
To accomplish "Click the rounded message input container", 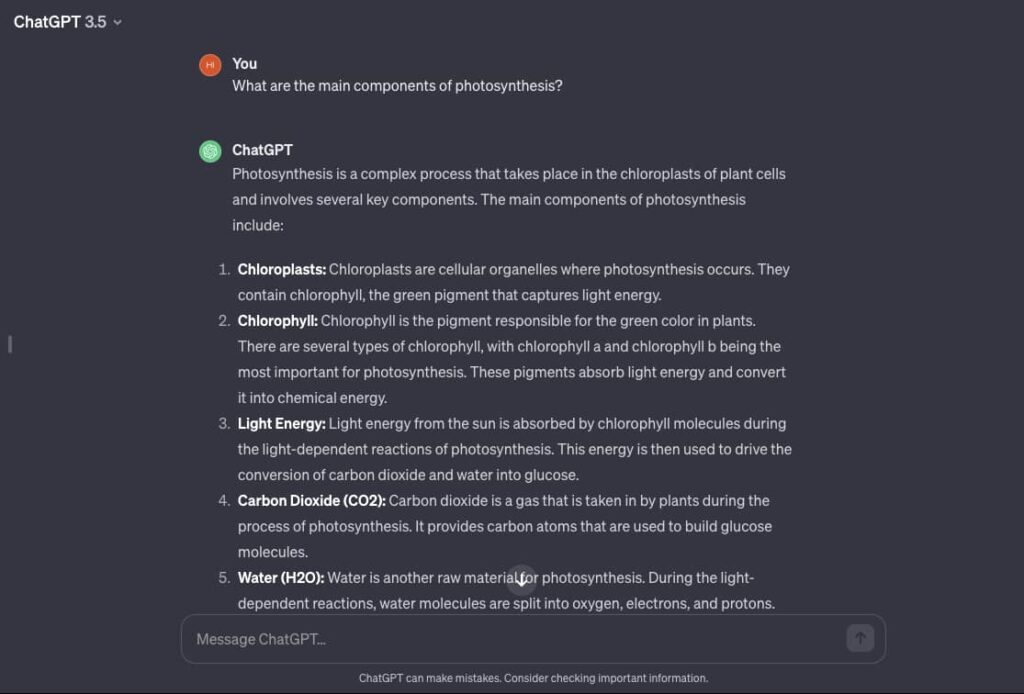I will pos(532,638).
